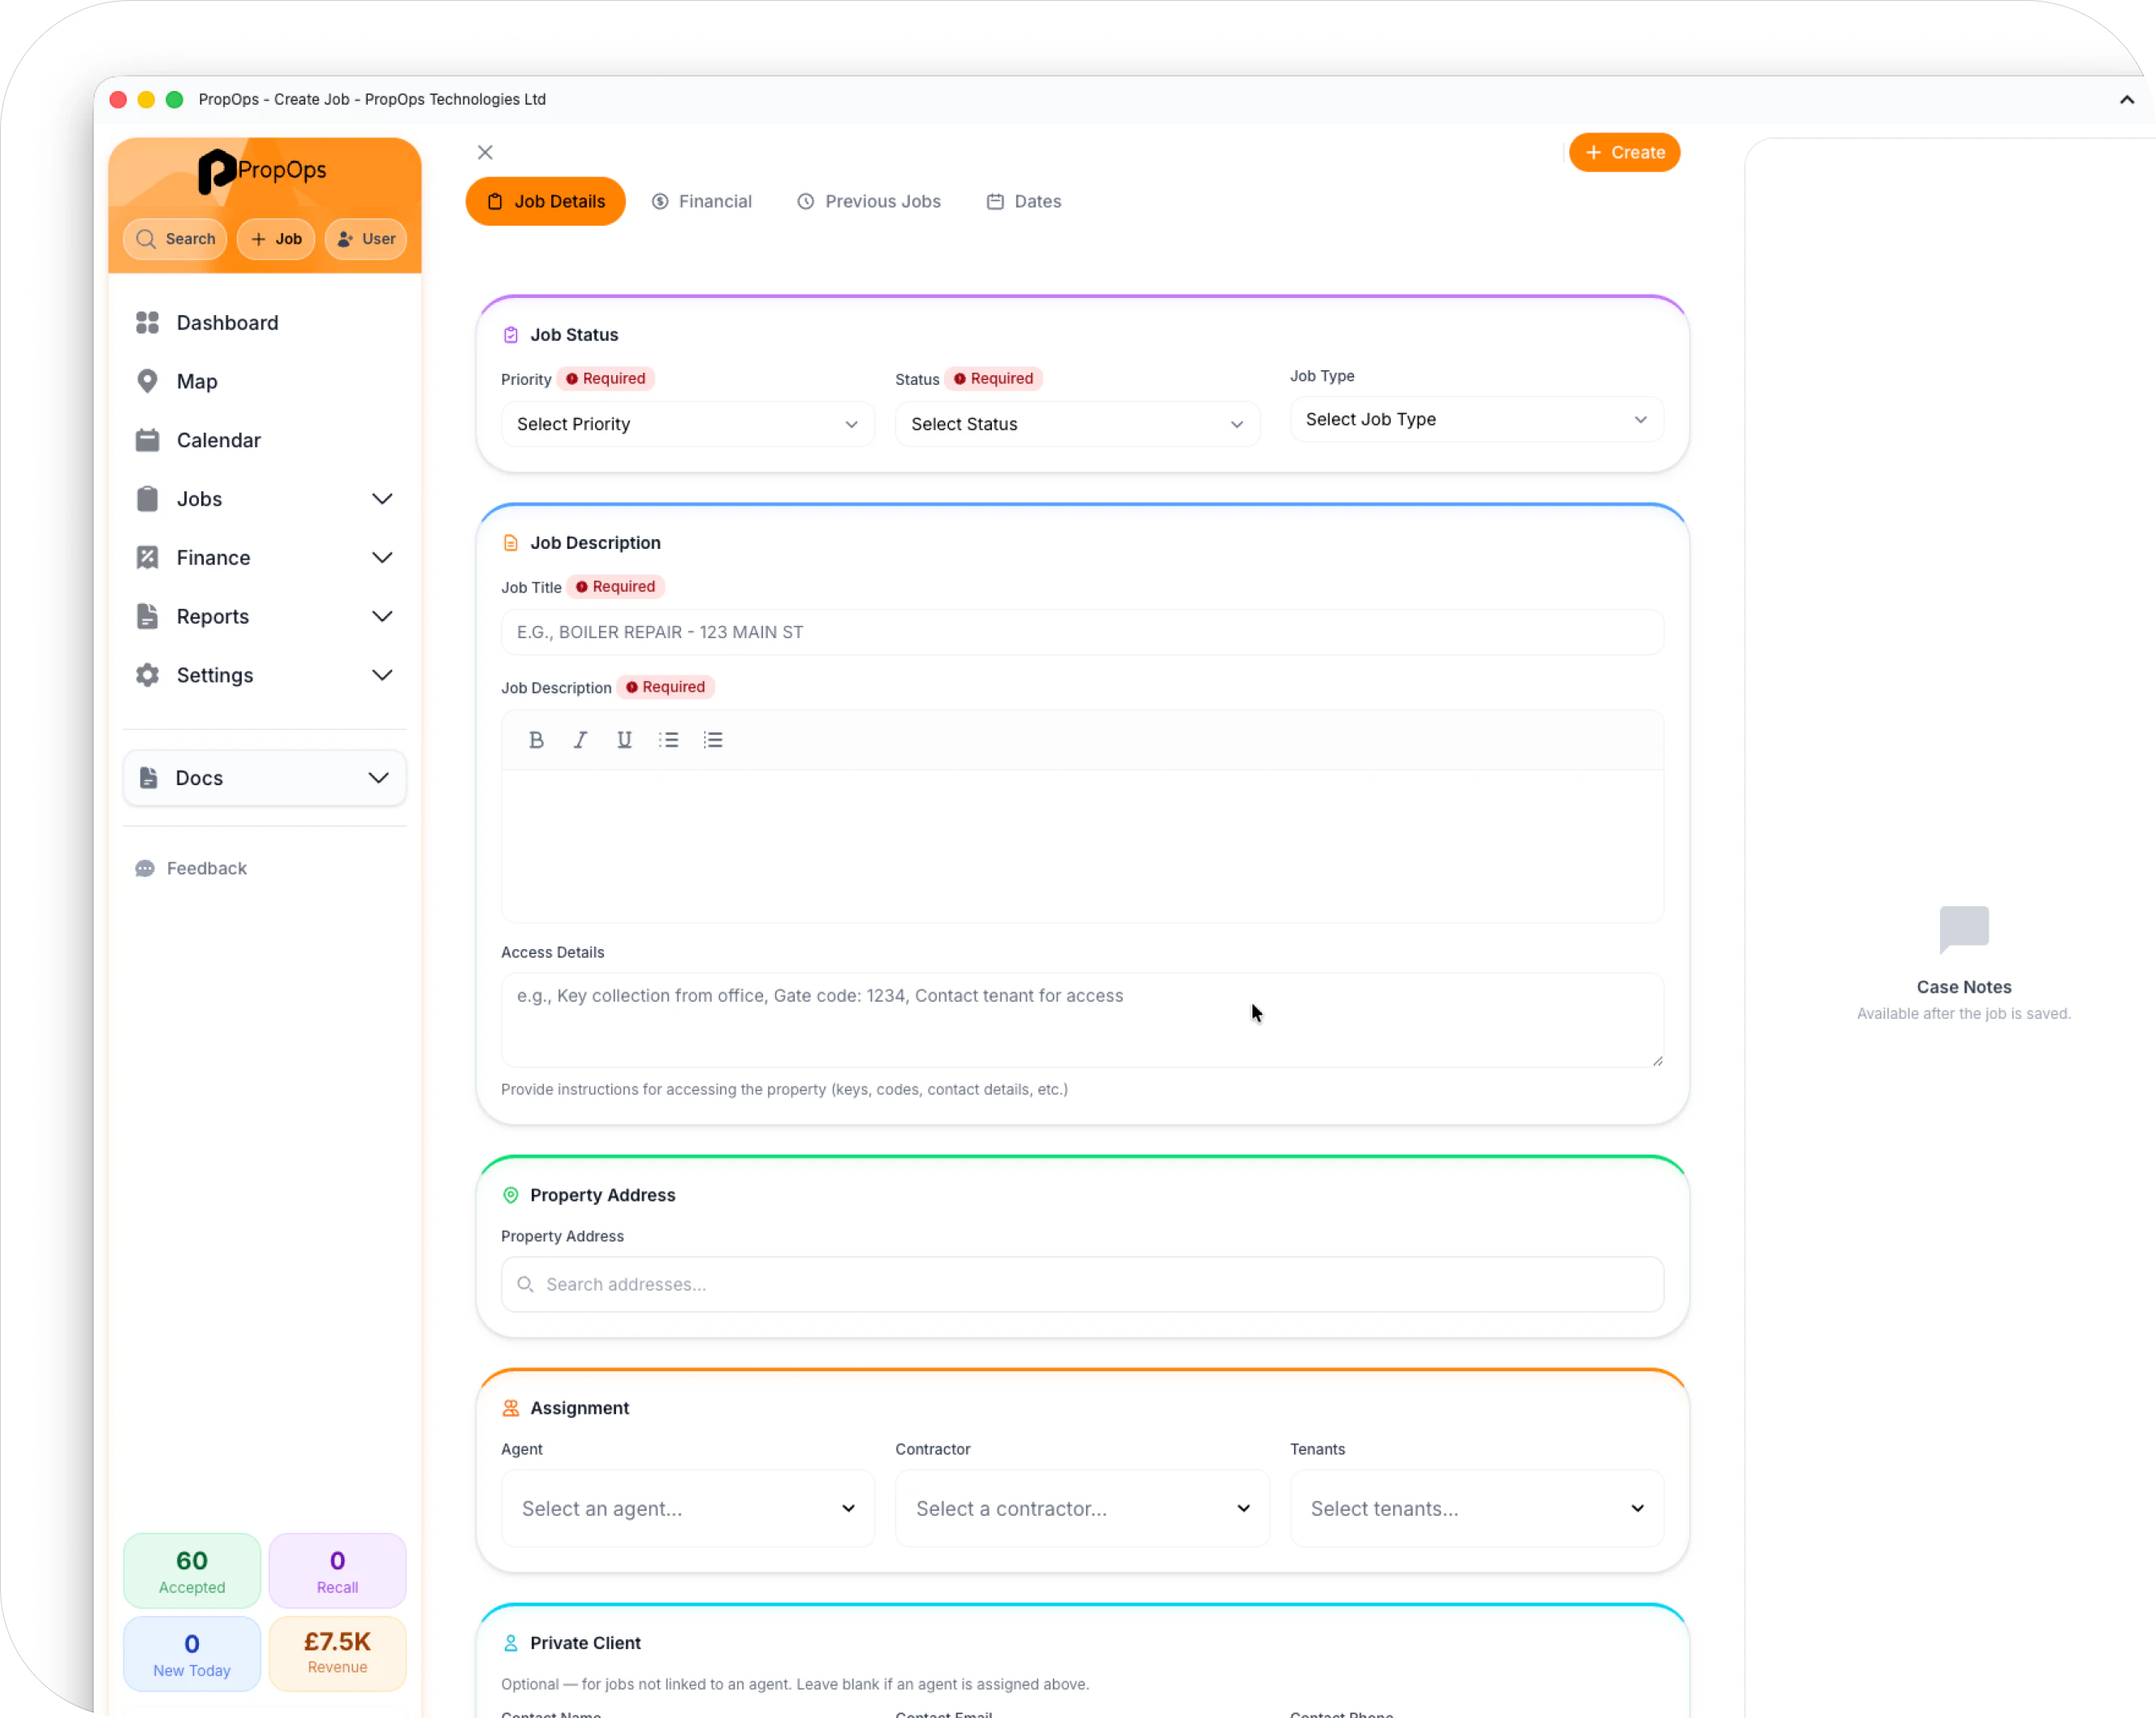Close the create job form with X

486,153
